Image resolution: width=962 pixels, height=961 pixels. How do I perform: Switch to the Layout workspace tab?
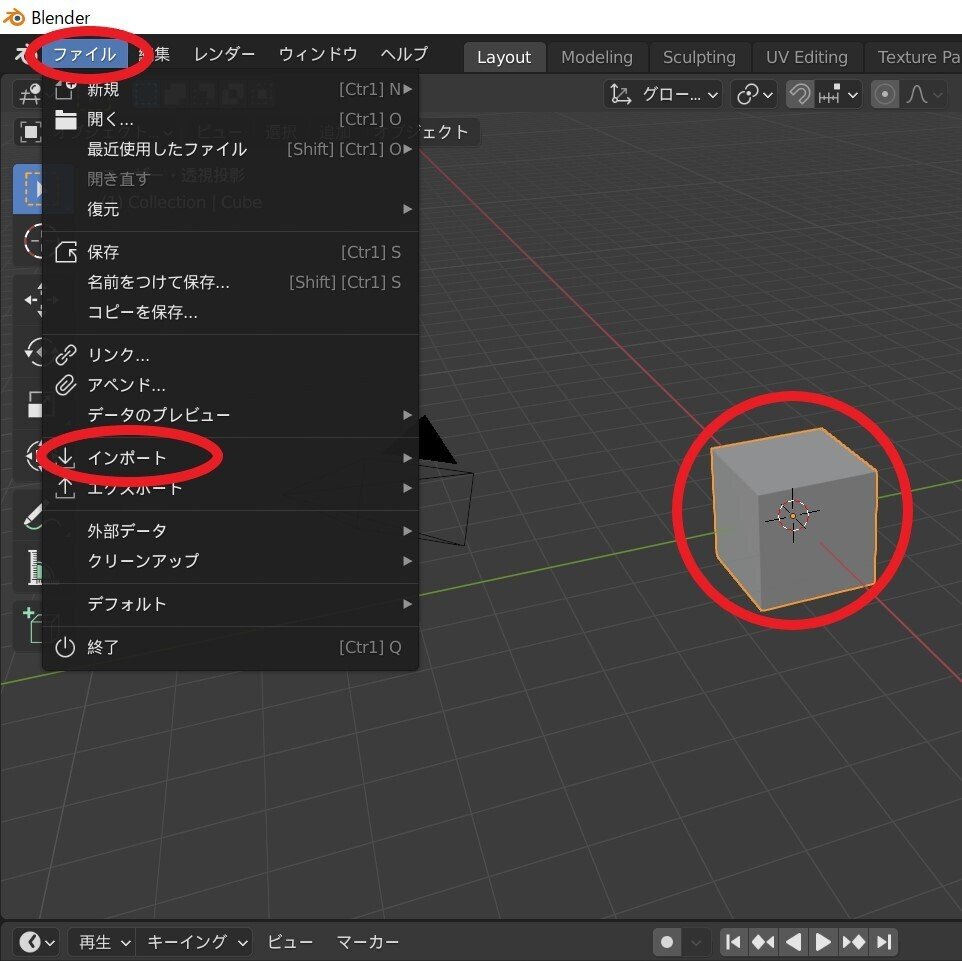(504, 57)
